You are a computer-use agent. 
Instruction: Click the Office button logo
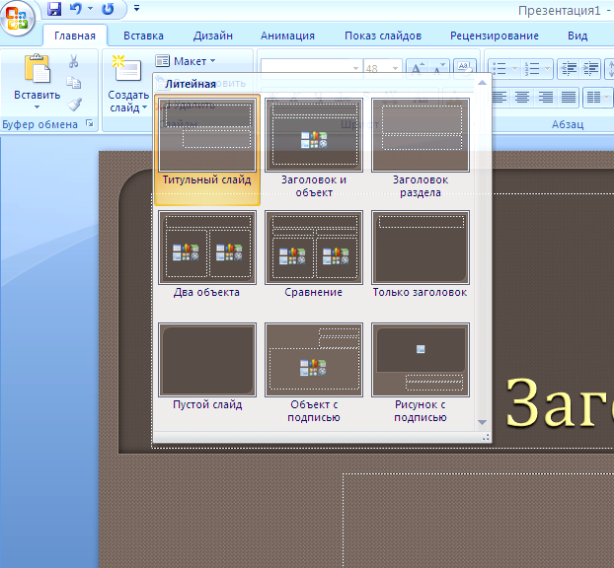tap(17, 18)
